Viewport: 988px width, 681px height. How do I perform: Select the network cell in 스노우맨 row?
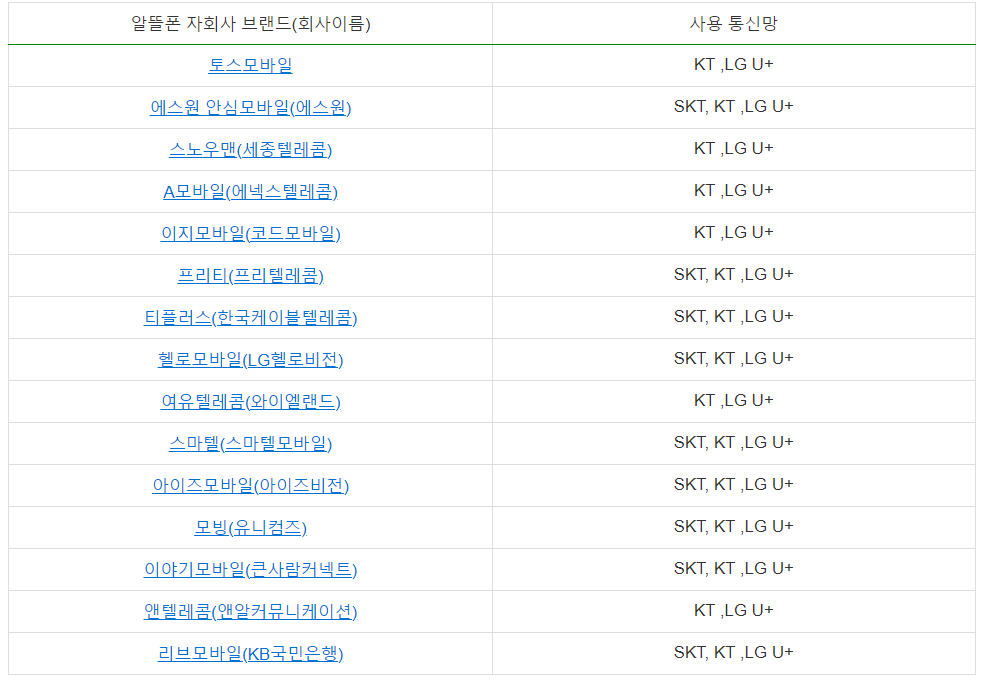point(733,149)
